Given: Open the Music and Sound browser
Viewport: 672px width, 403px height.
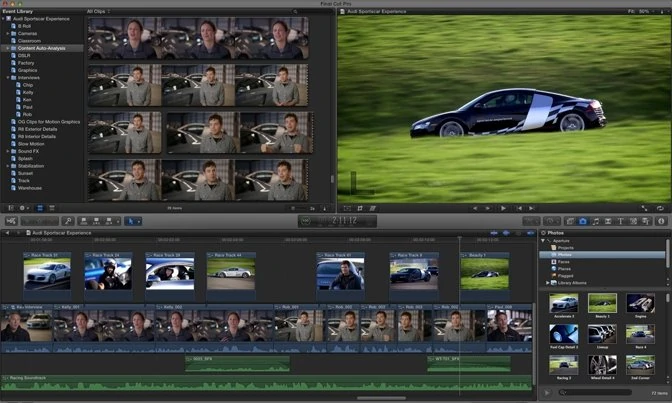Looking at the screenshot, I should click(595, 221).
